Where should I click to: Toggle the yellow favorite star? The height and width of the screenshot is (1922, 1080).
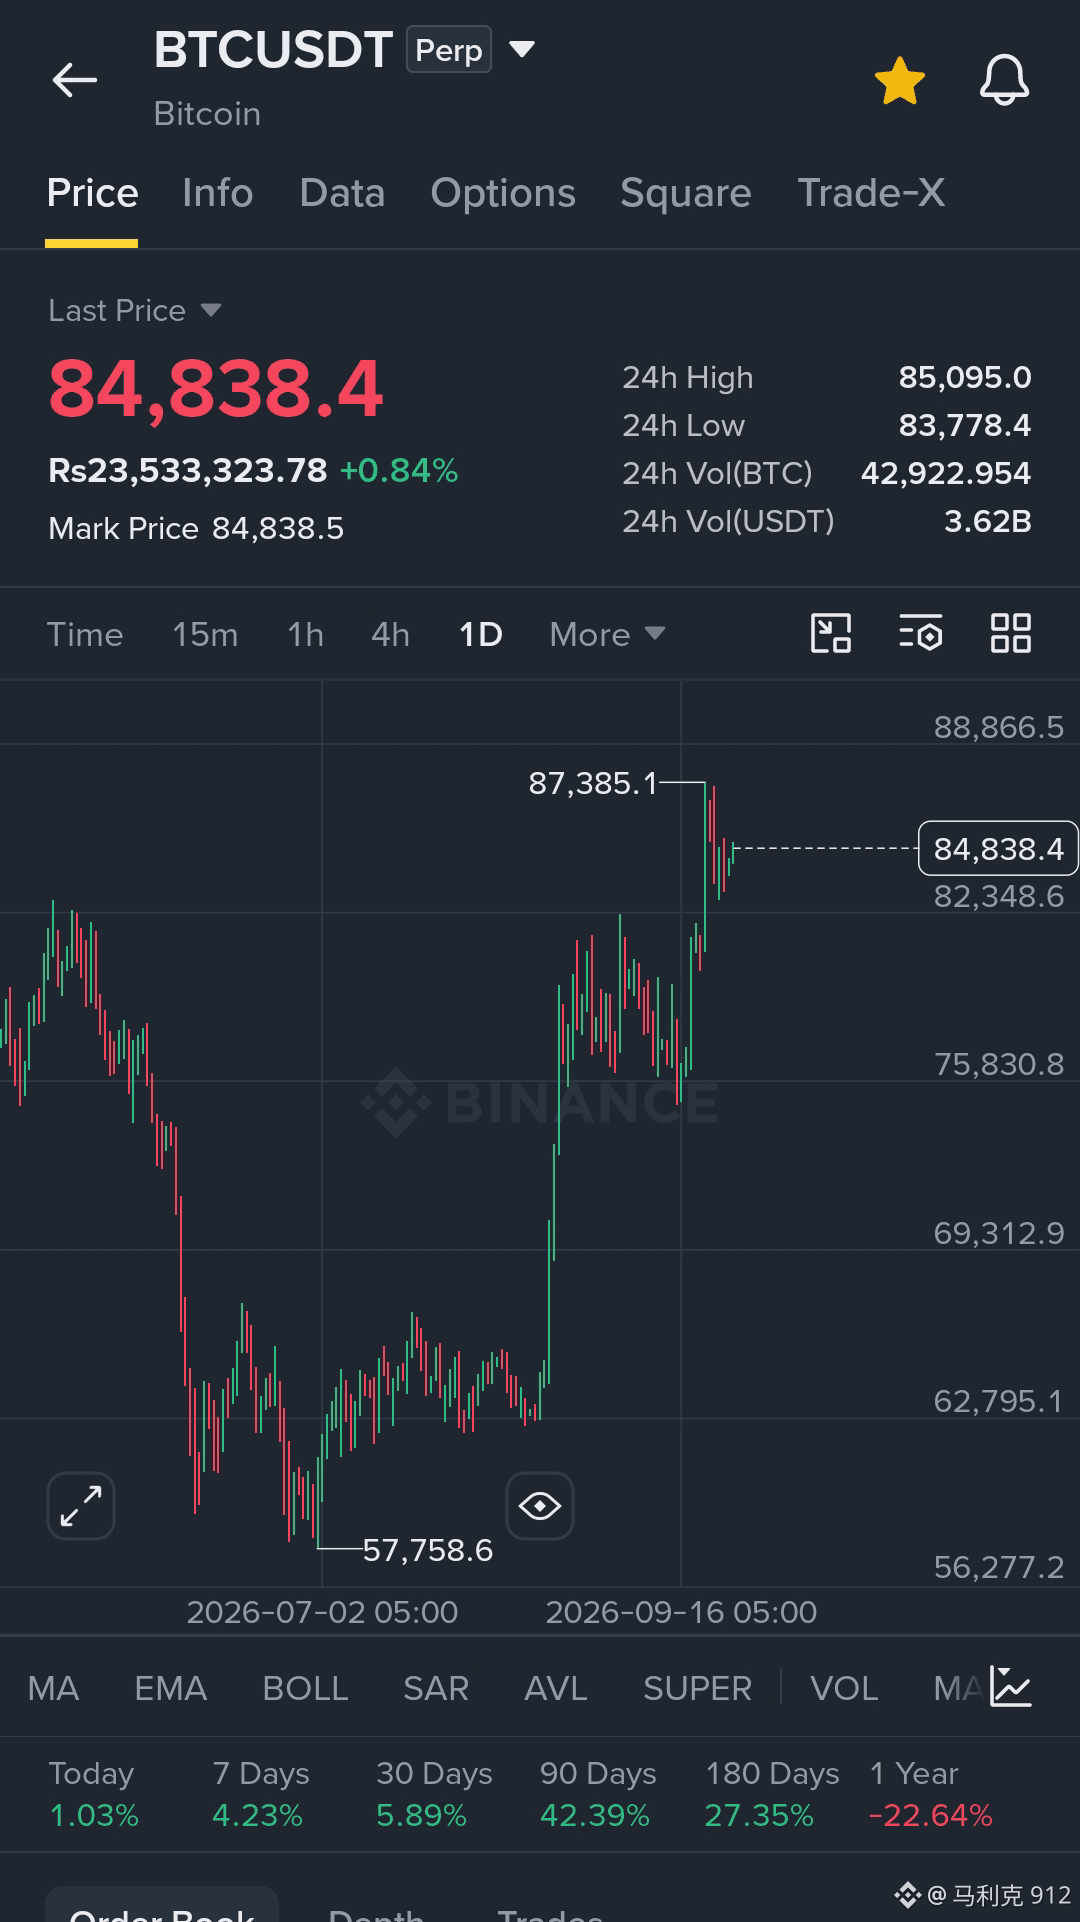coord(900,81)
